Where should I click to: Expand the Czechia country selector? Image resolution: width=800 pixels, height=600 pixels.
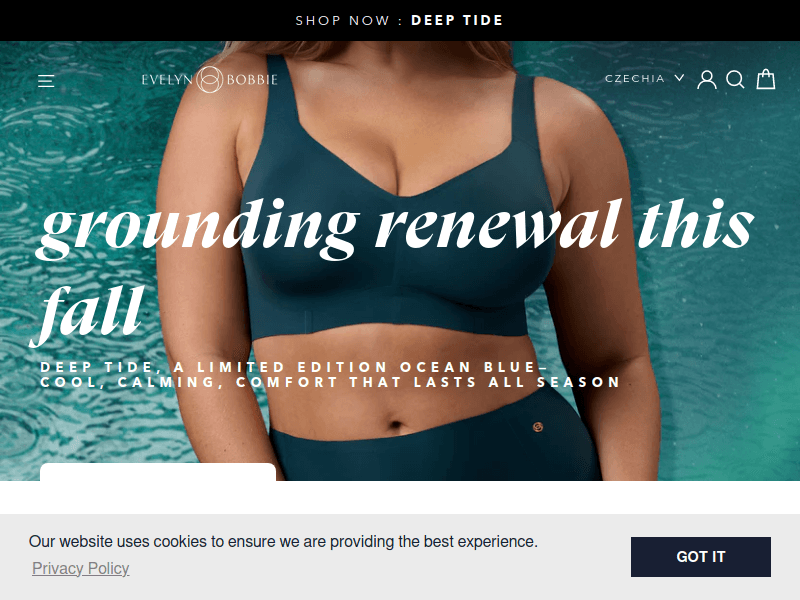point(644,79)
